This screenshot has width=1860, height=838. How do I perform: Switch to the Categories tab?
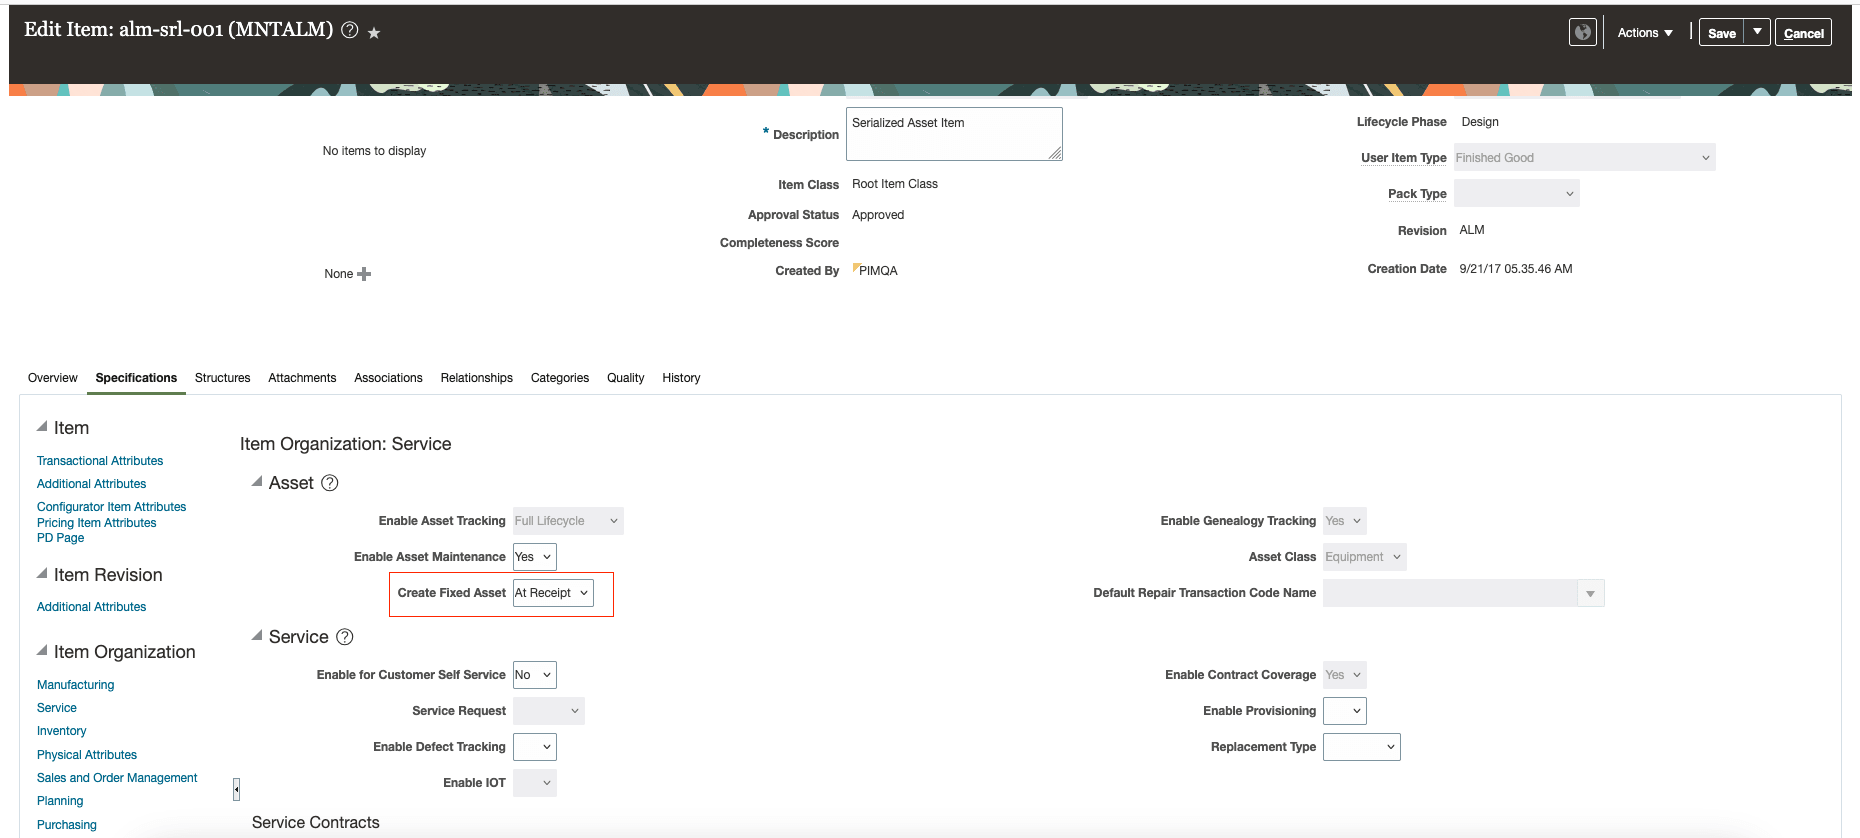(560, 378)
